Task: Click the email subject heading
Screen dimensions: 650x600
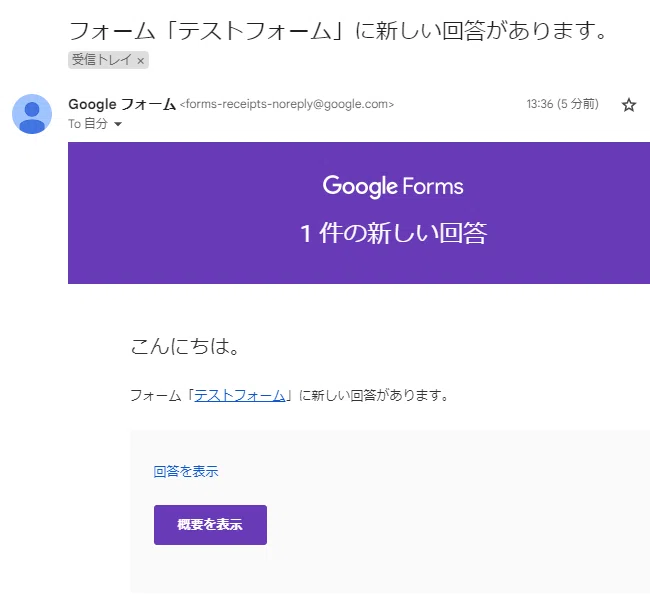Action: pos(338,31)
